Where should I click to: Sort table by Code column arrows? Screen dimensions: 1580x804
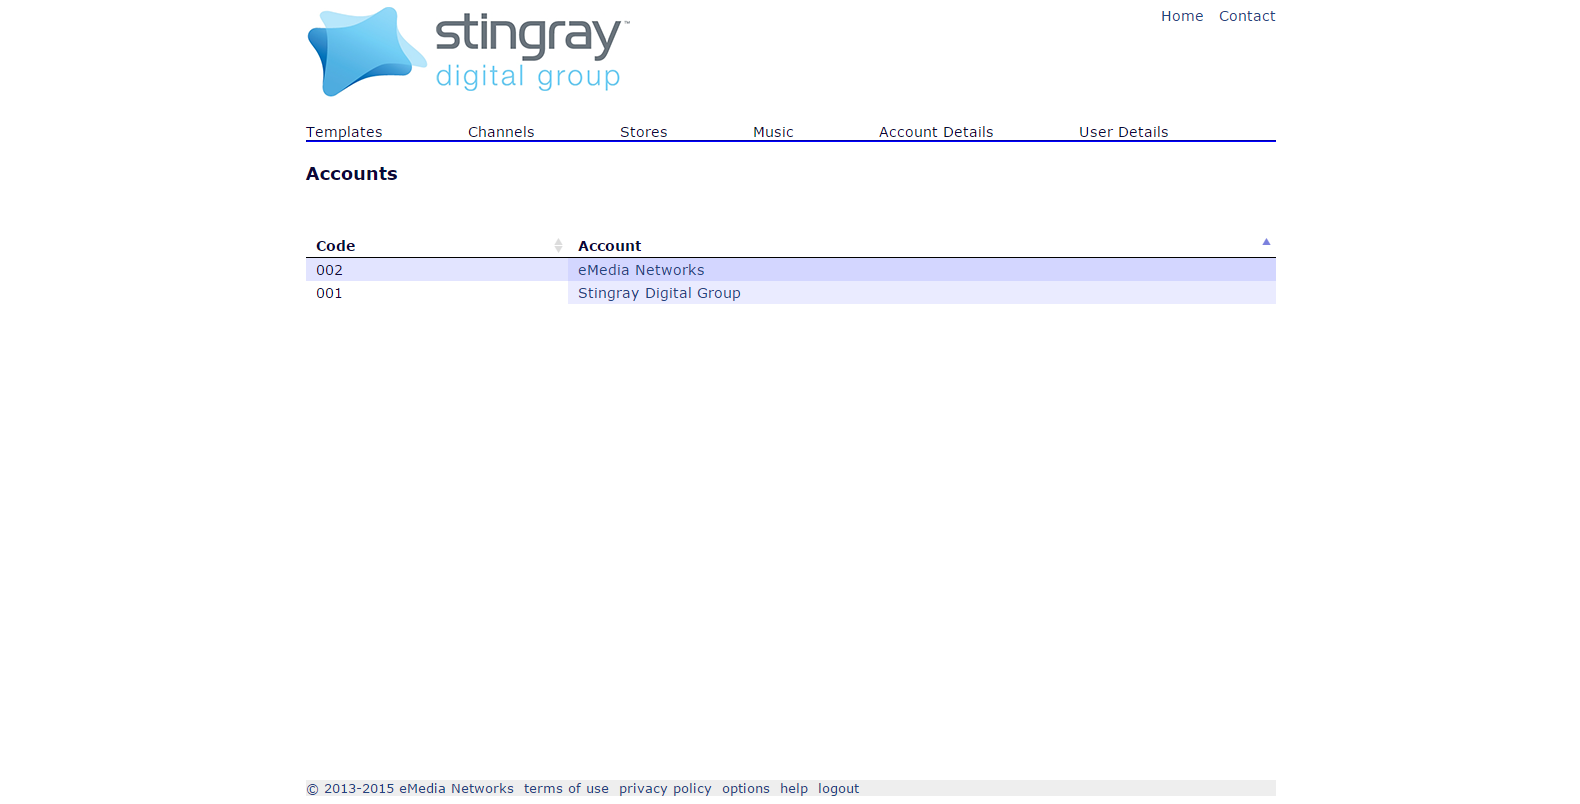click(558, 246)
